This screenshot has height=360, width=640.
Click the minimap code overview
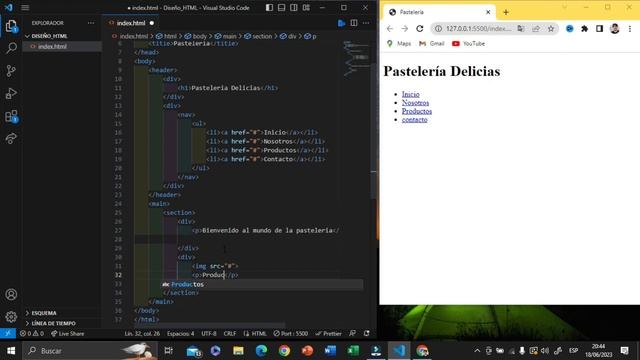(356, 58)
